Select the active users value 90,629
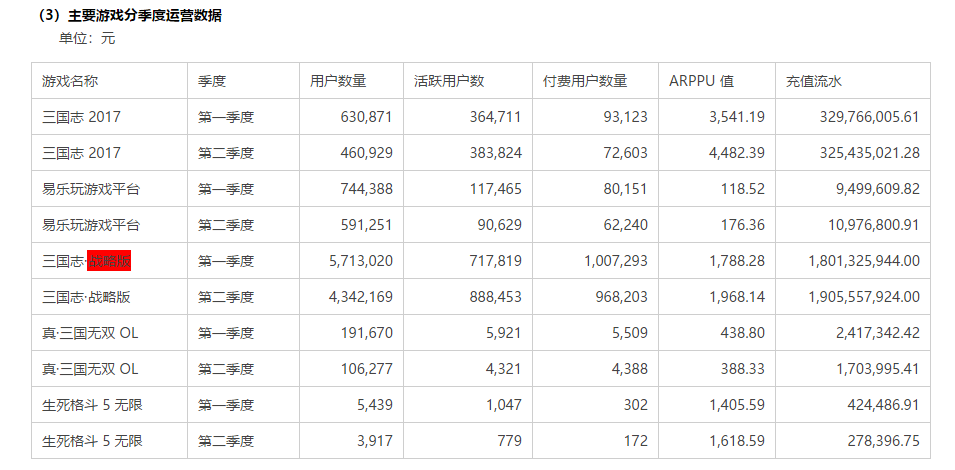 pyautogui.click(x=499, y=225)
